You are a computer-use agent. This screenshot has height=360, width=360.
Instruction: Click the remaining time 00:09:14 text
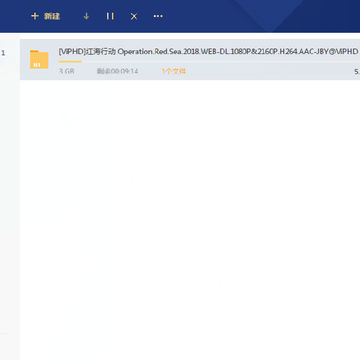[117, 71]
